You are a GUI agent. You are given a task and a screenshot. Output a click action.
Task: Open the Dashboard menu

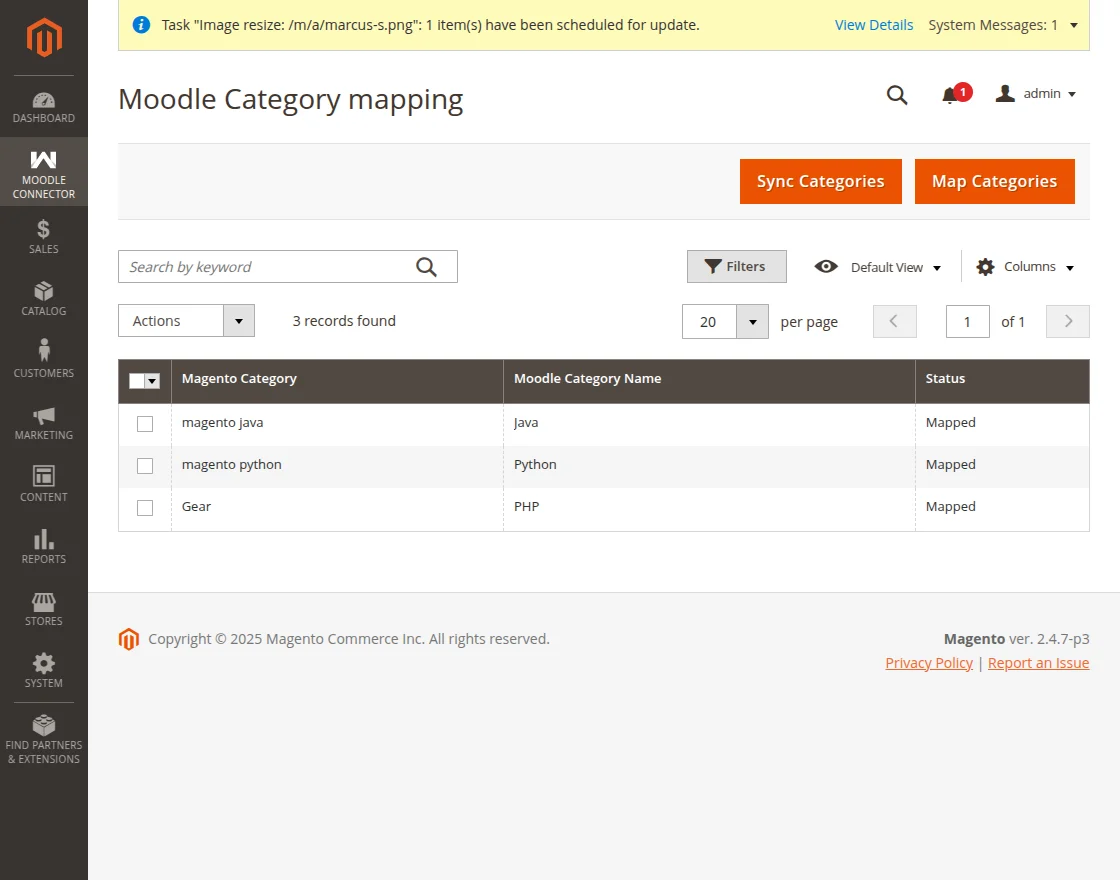pyautogui.click(x=44, y=107)
